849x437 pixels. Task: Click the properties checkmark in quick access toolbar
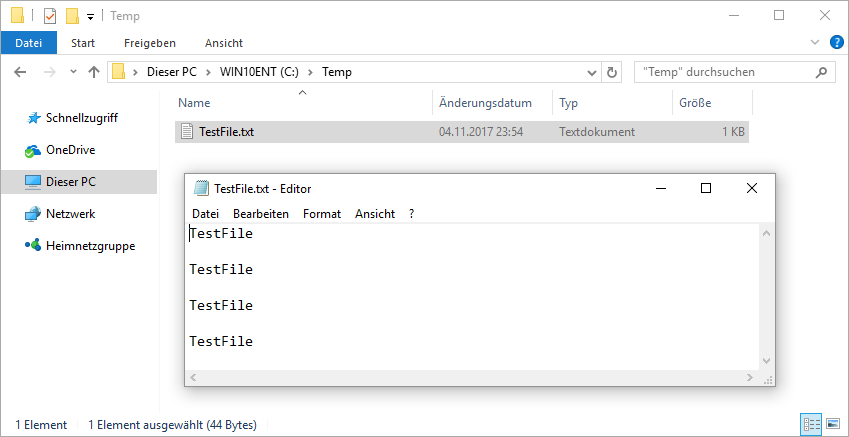tap(49, 16)
